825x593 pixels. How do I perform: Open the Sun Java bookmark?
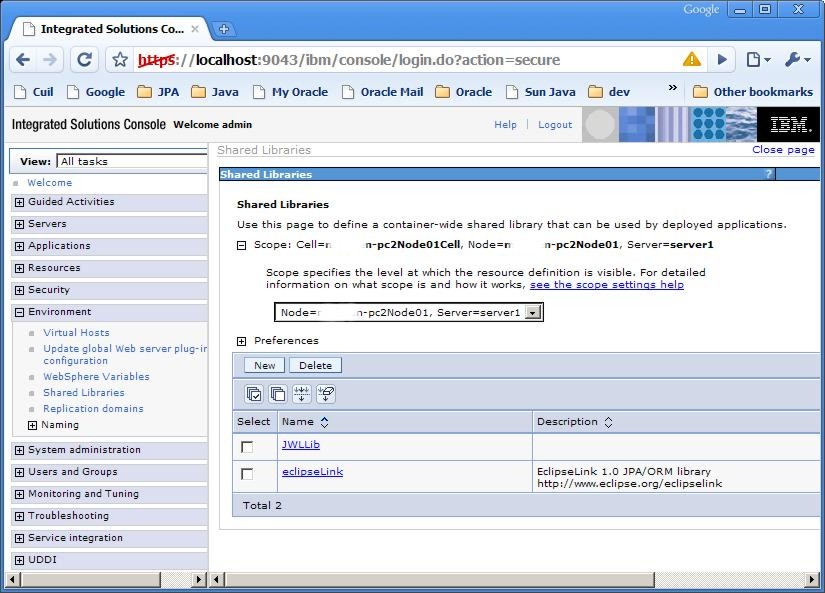point(541,92)
